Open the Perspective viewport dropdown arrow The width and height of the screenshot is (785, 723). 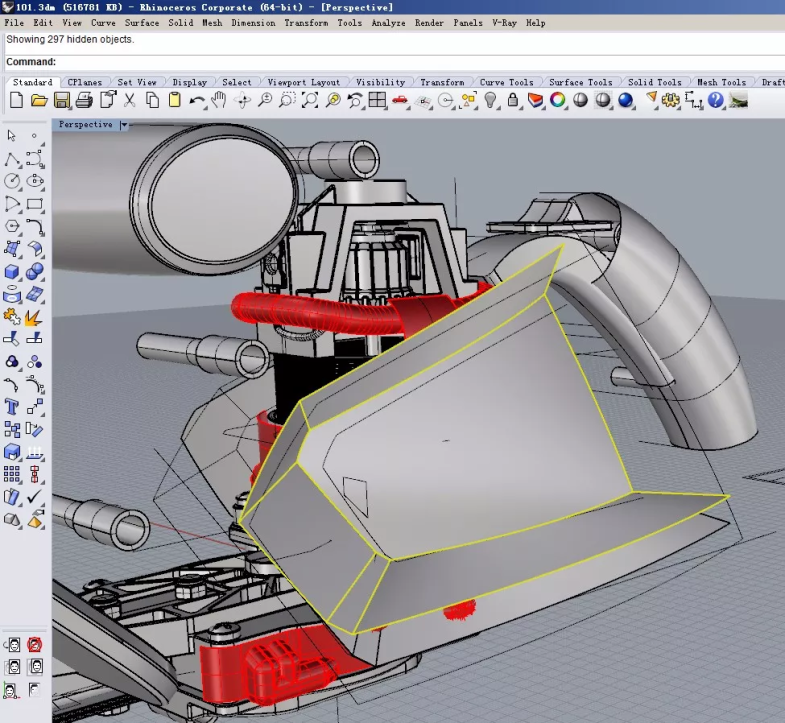[124, 125]
